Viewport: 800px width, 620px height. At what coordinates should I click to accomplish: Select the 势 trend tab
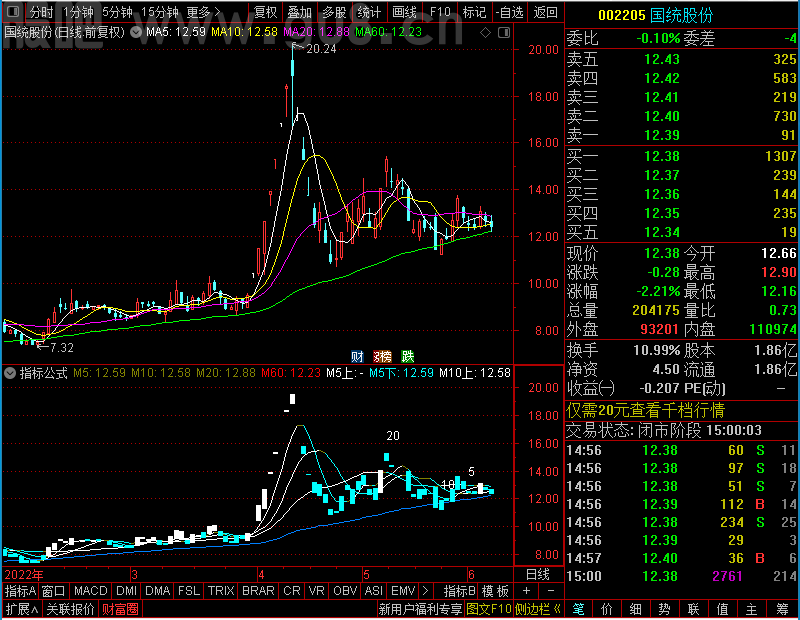(665, 609)
